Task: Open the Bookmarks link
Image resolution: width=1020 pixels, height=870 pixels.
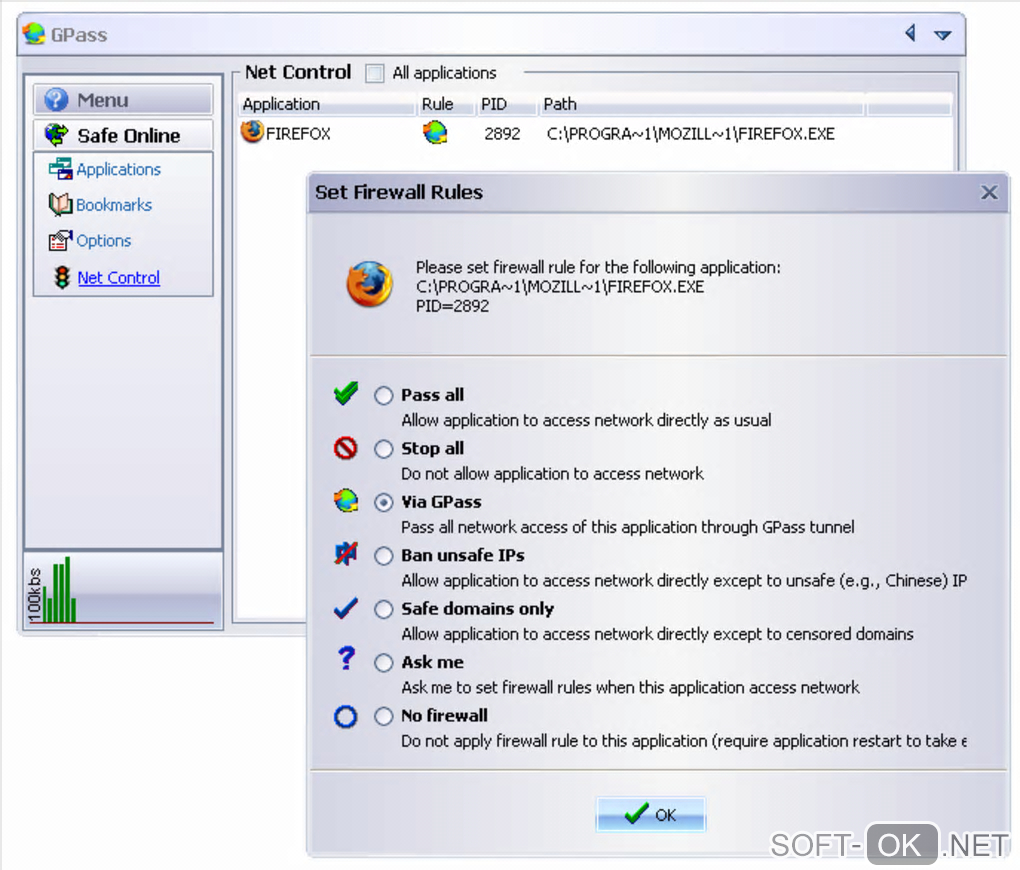Action: 114,205
